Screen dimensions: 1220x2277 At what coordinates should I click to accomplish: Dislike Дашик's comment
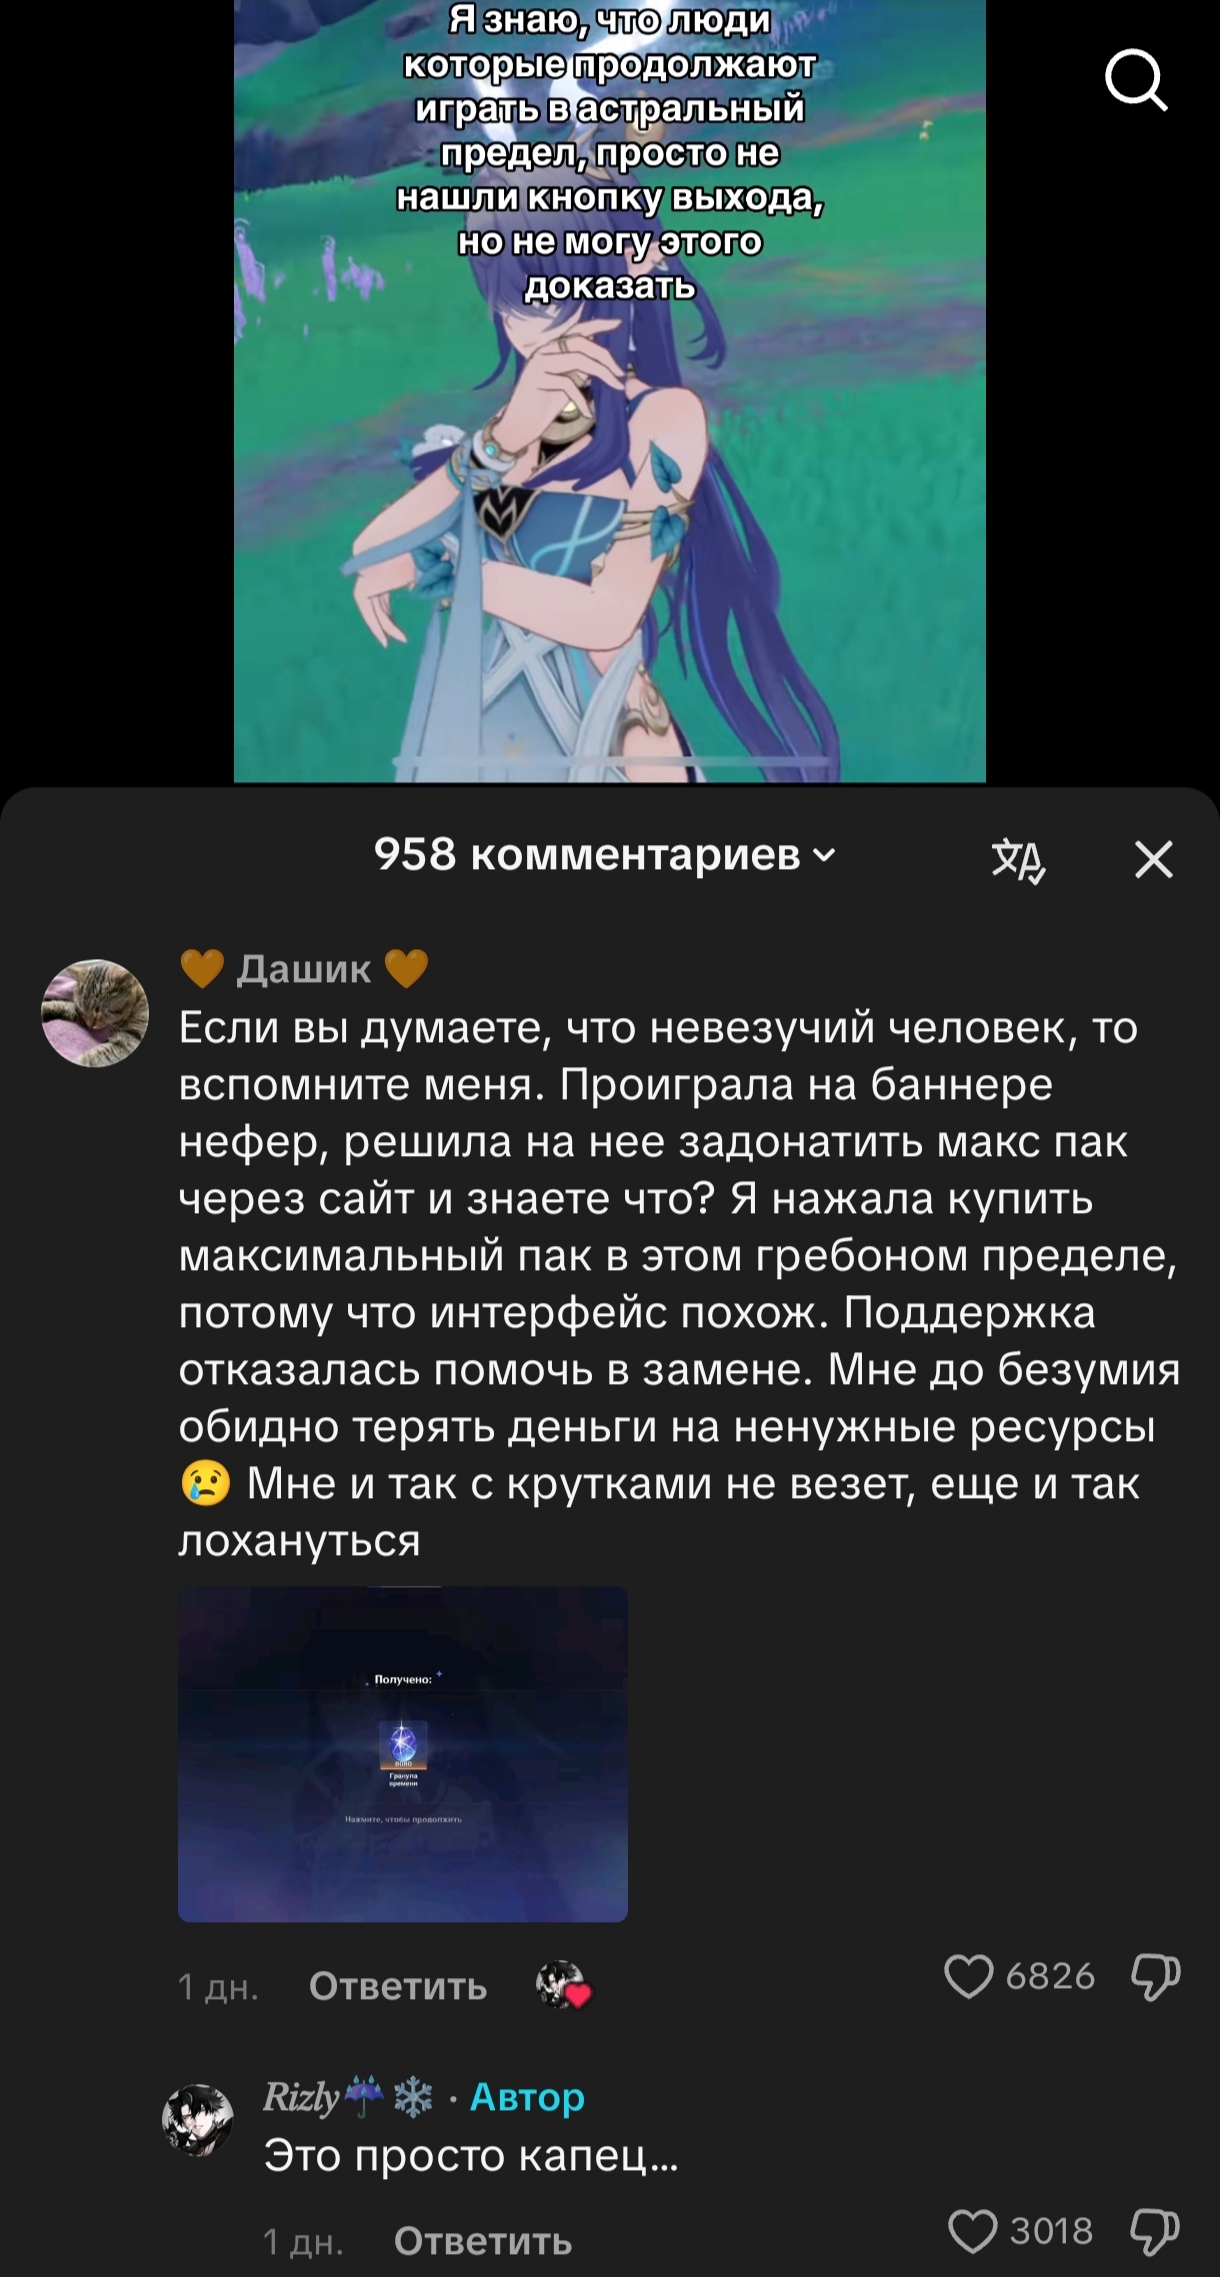point(1155,1976)
